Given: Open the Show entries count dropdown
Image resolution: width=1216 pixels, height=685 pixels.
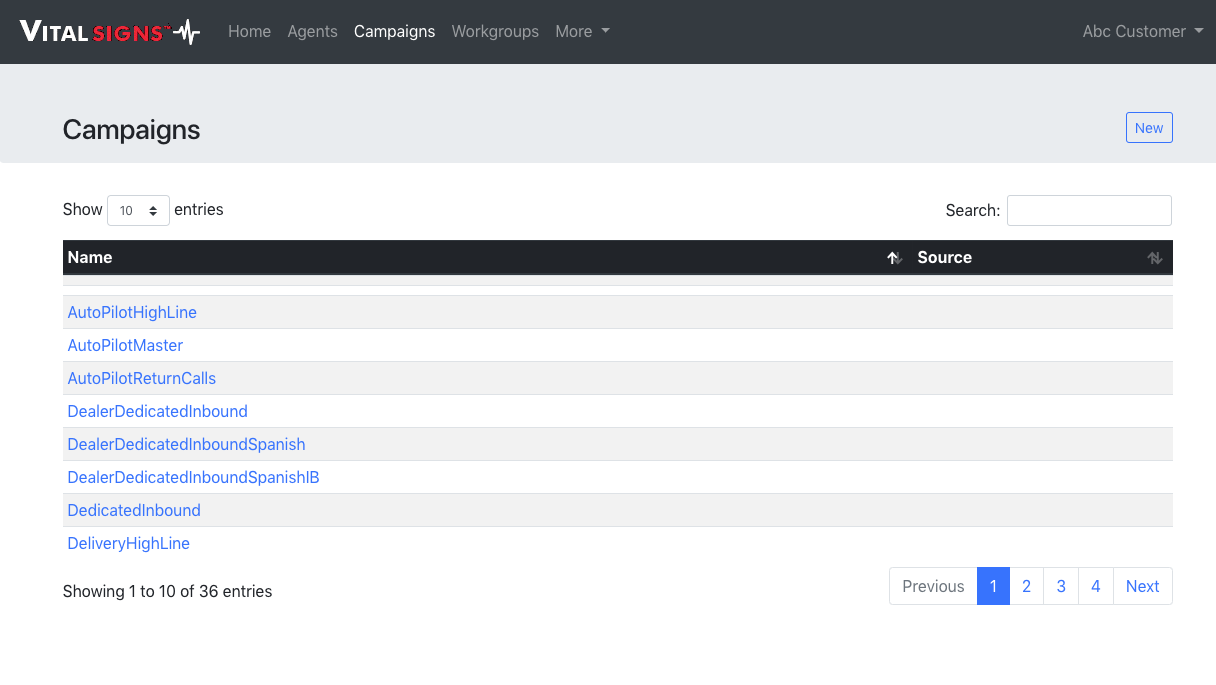Looking at the screenshot, I should pos(138,211).
